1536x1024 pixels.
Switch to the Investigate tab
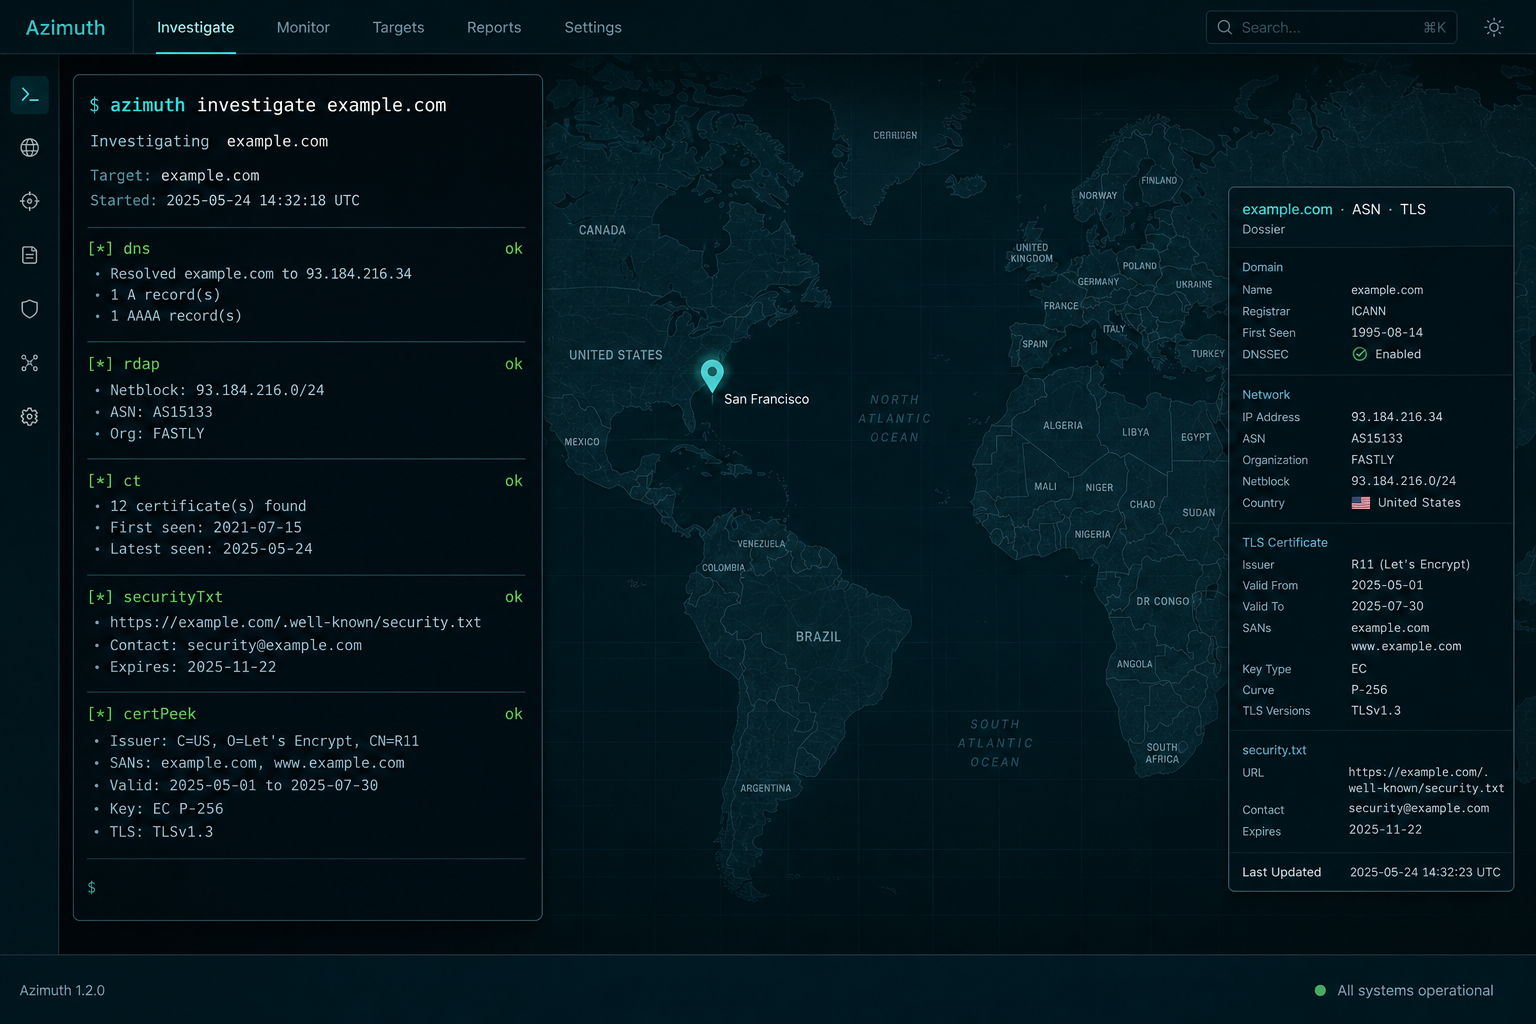coord(196,27)
